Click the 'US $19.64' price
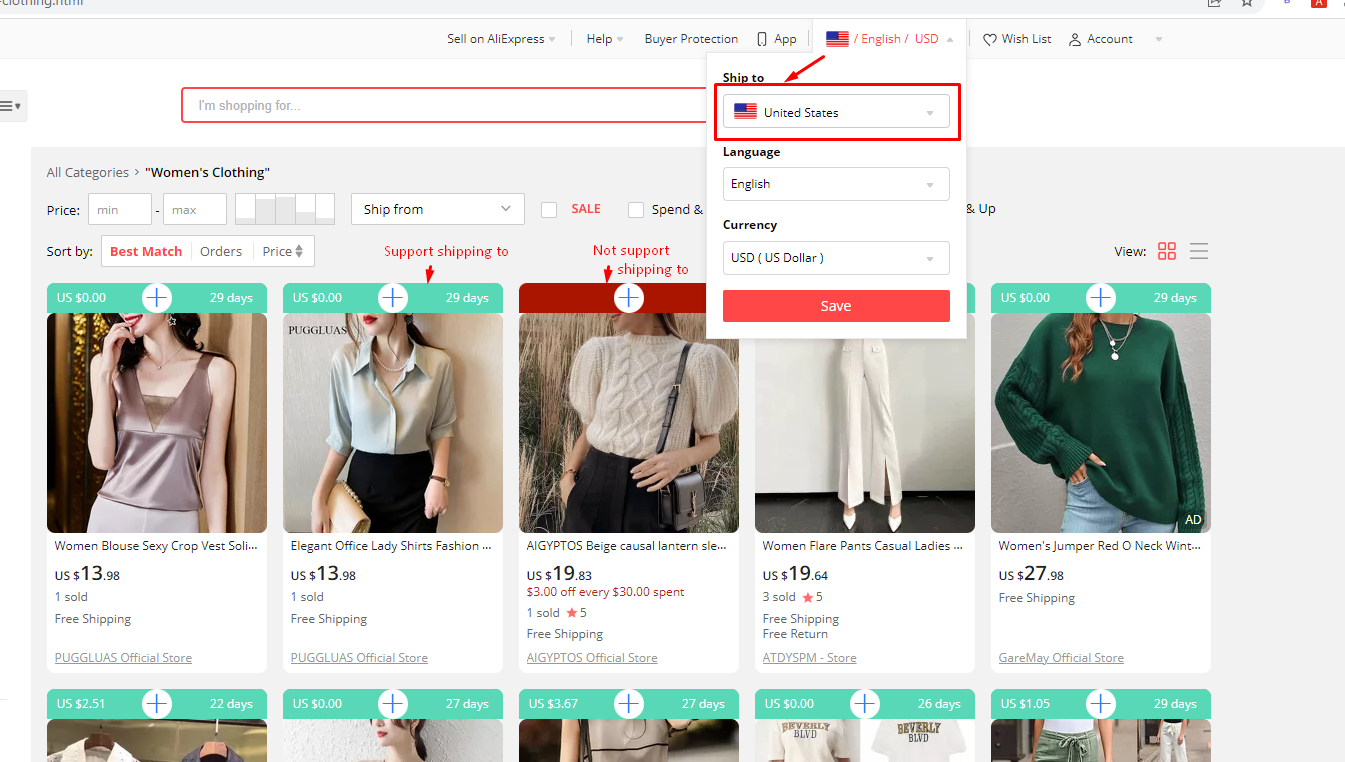Image resolution: width=1345 pixels, height=762 pixels. [x=795, y=574]
